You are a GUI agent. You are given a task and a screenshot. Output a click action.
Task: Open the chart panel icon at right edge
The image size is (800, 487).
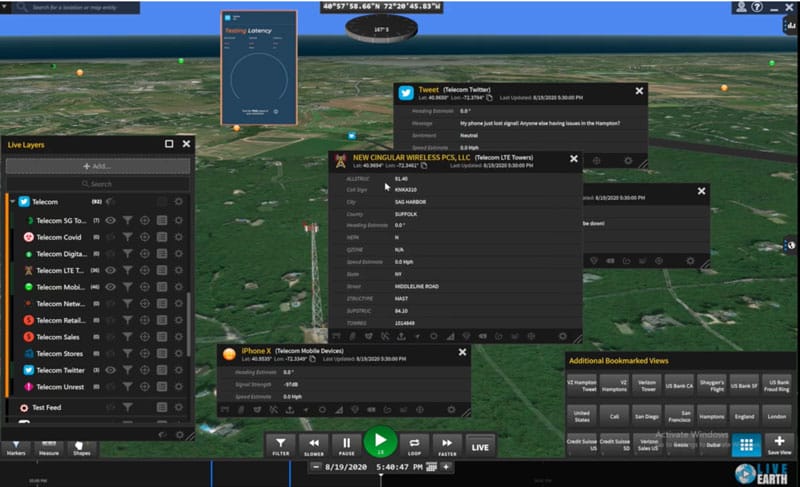(791, 25)
